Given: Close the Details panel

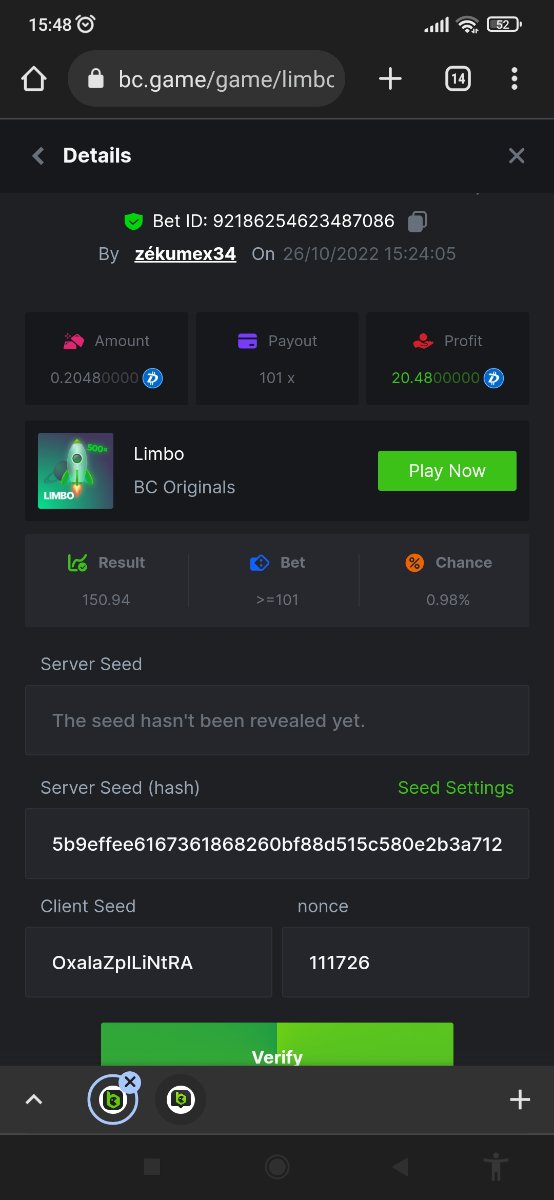Looking at the screenshot, I should coord(516,155).
